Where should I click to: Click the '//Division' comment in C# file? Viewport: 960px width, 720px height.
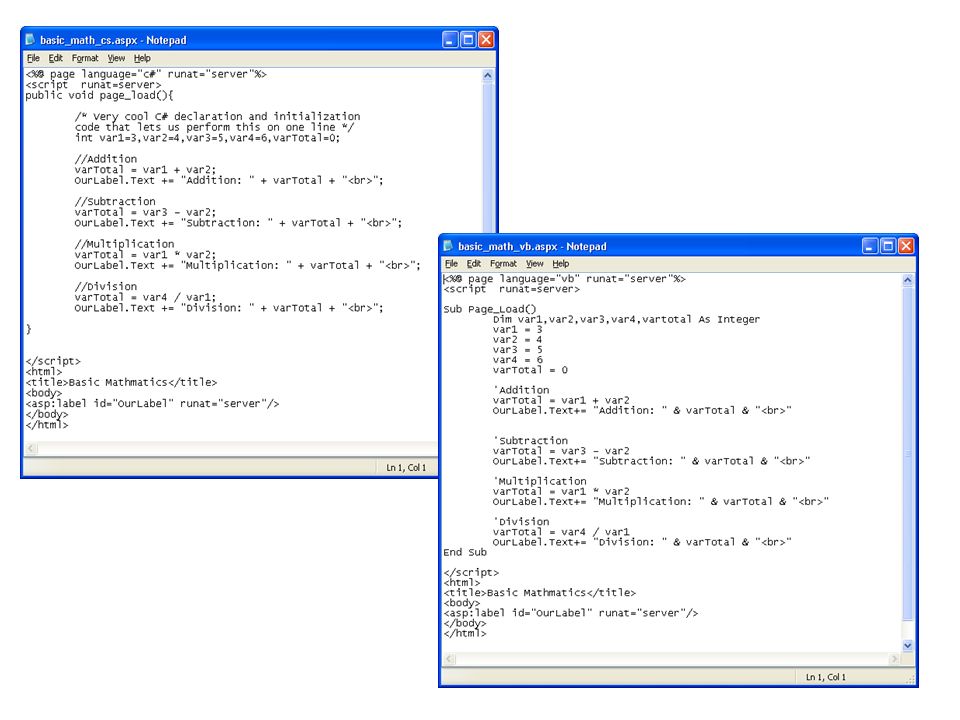[x=105, y=286]
